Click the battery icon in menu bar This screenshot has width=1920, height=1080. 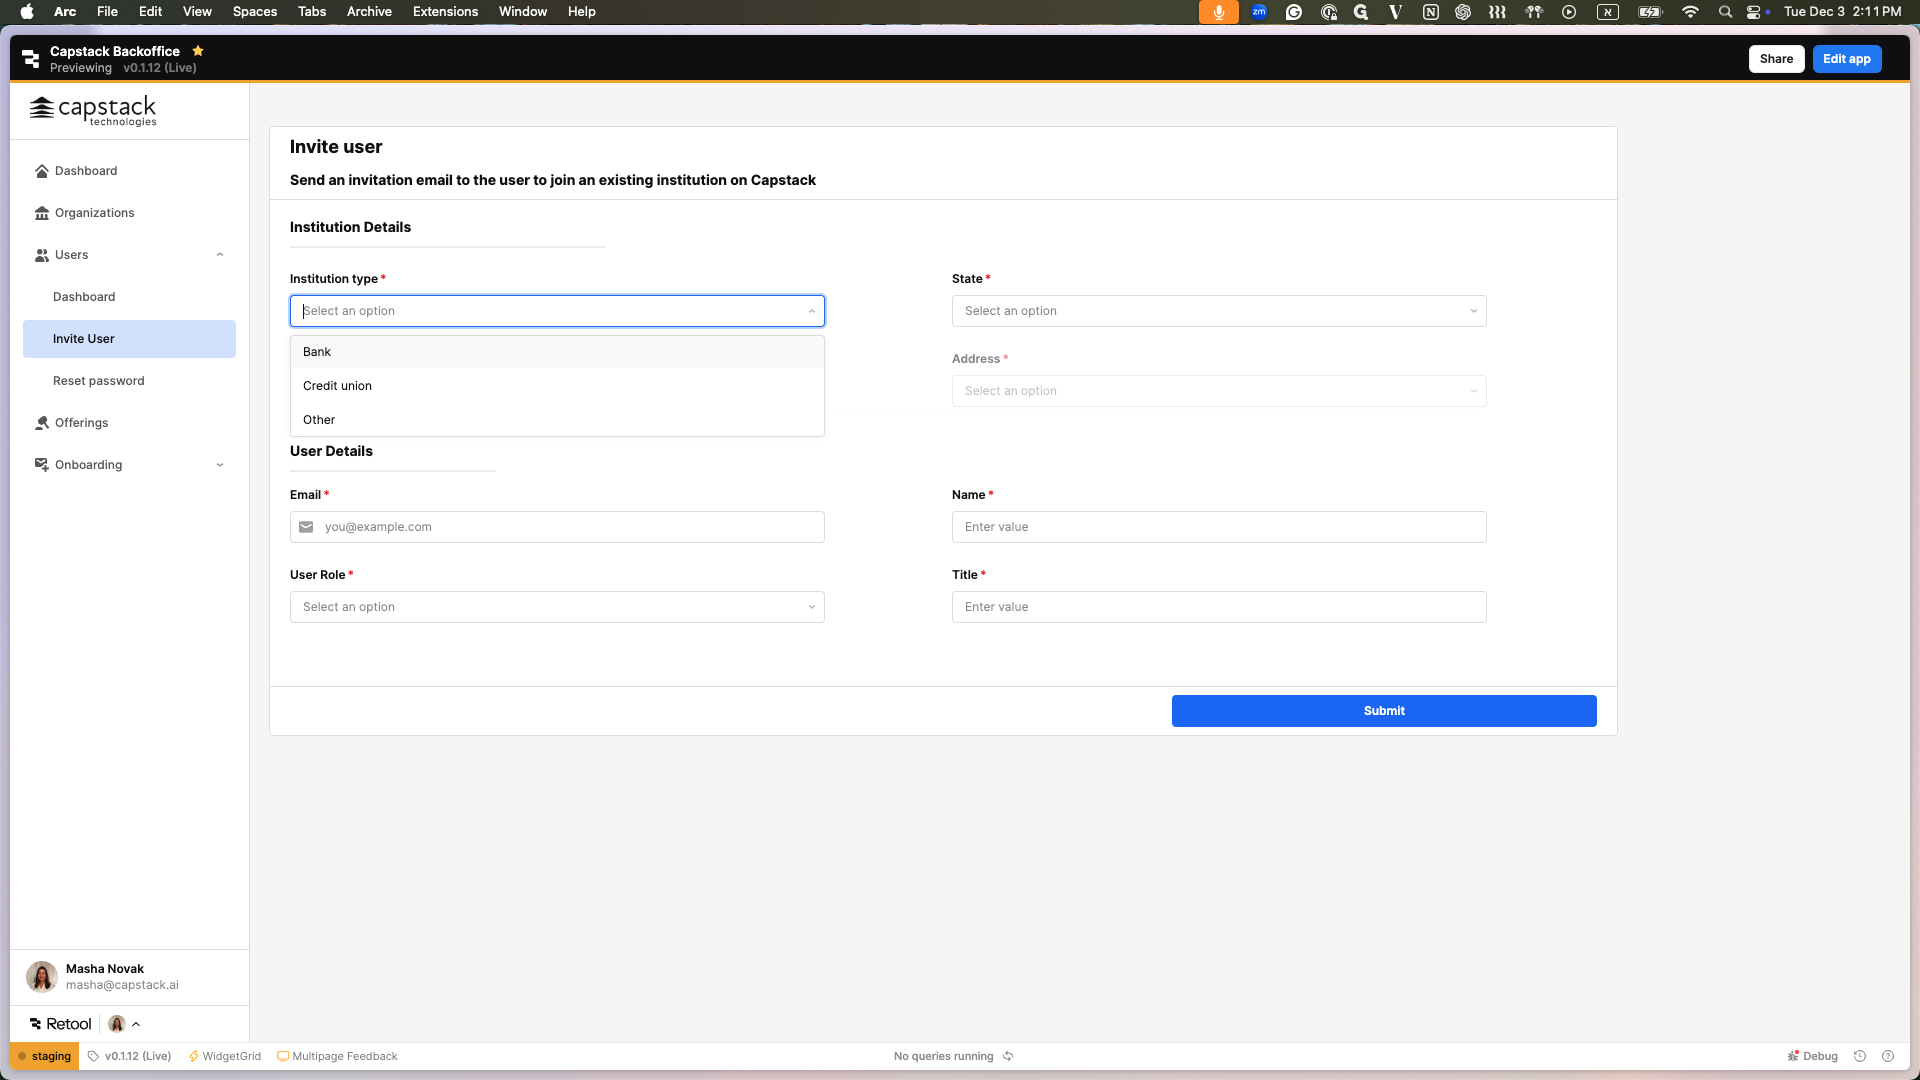[1650, 12]
